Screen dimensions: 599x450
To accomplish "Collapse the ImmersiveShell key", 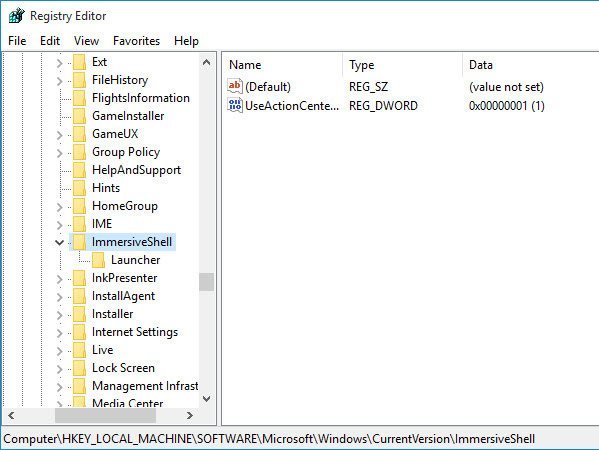I will point(59,242).
